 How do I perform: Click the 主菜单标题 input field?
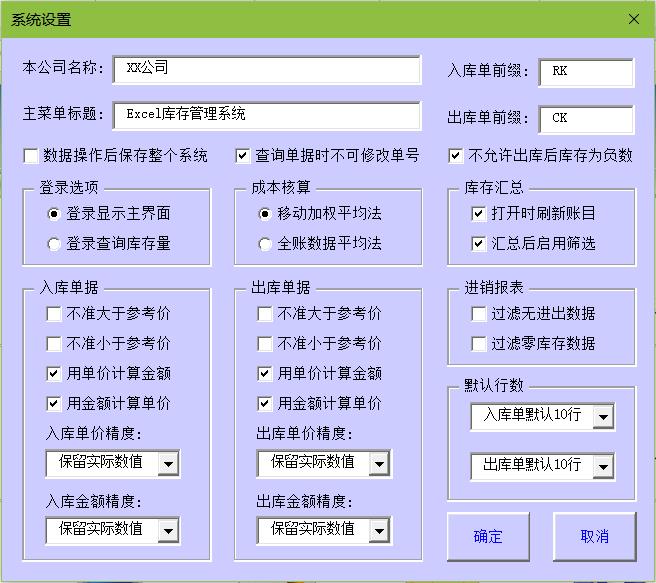coord(267,115)
